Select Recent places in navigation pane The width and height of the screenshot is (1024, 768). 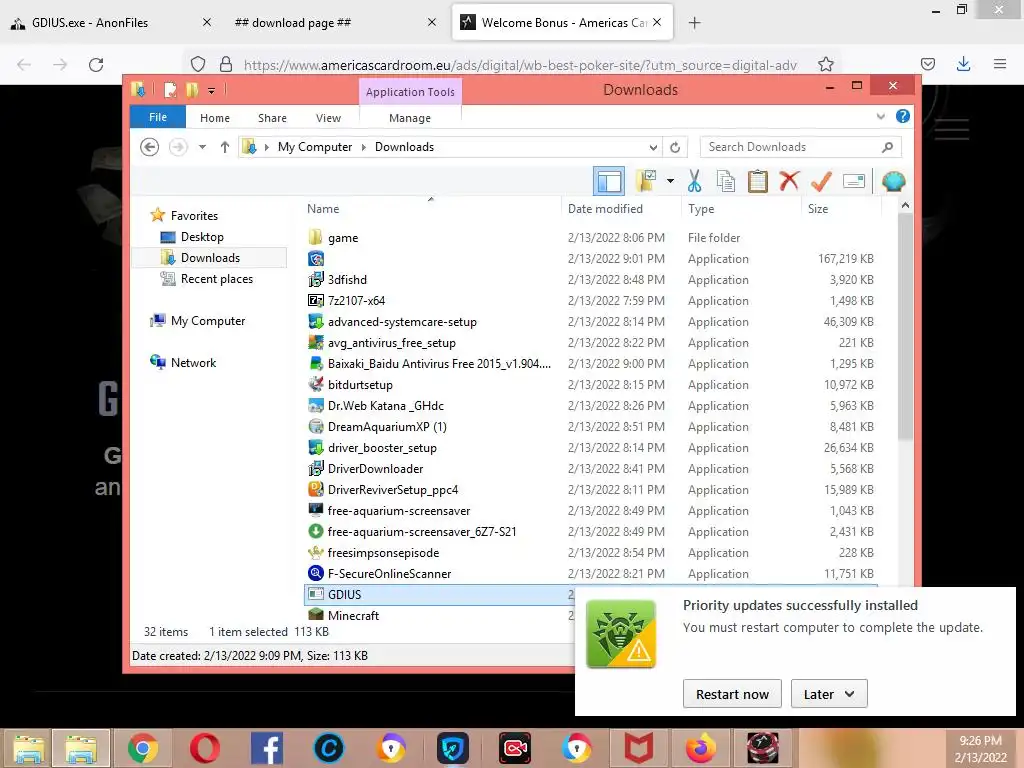point(216,278)
